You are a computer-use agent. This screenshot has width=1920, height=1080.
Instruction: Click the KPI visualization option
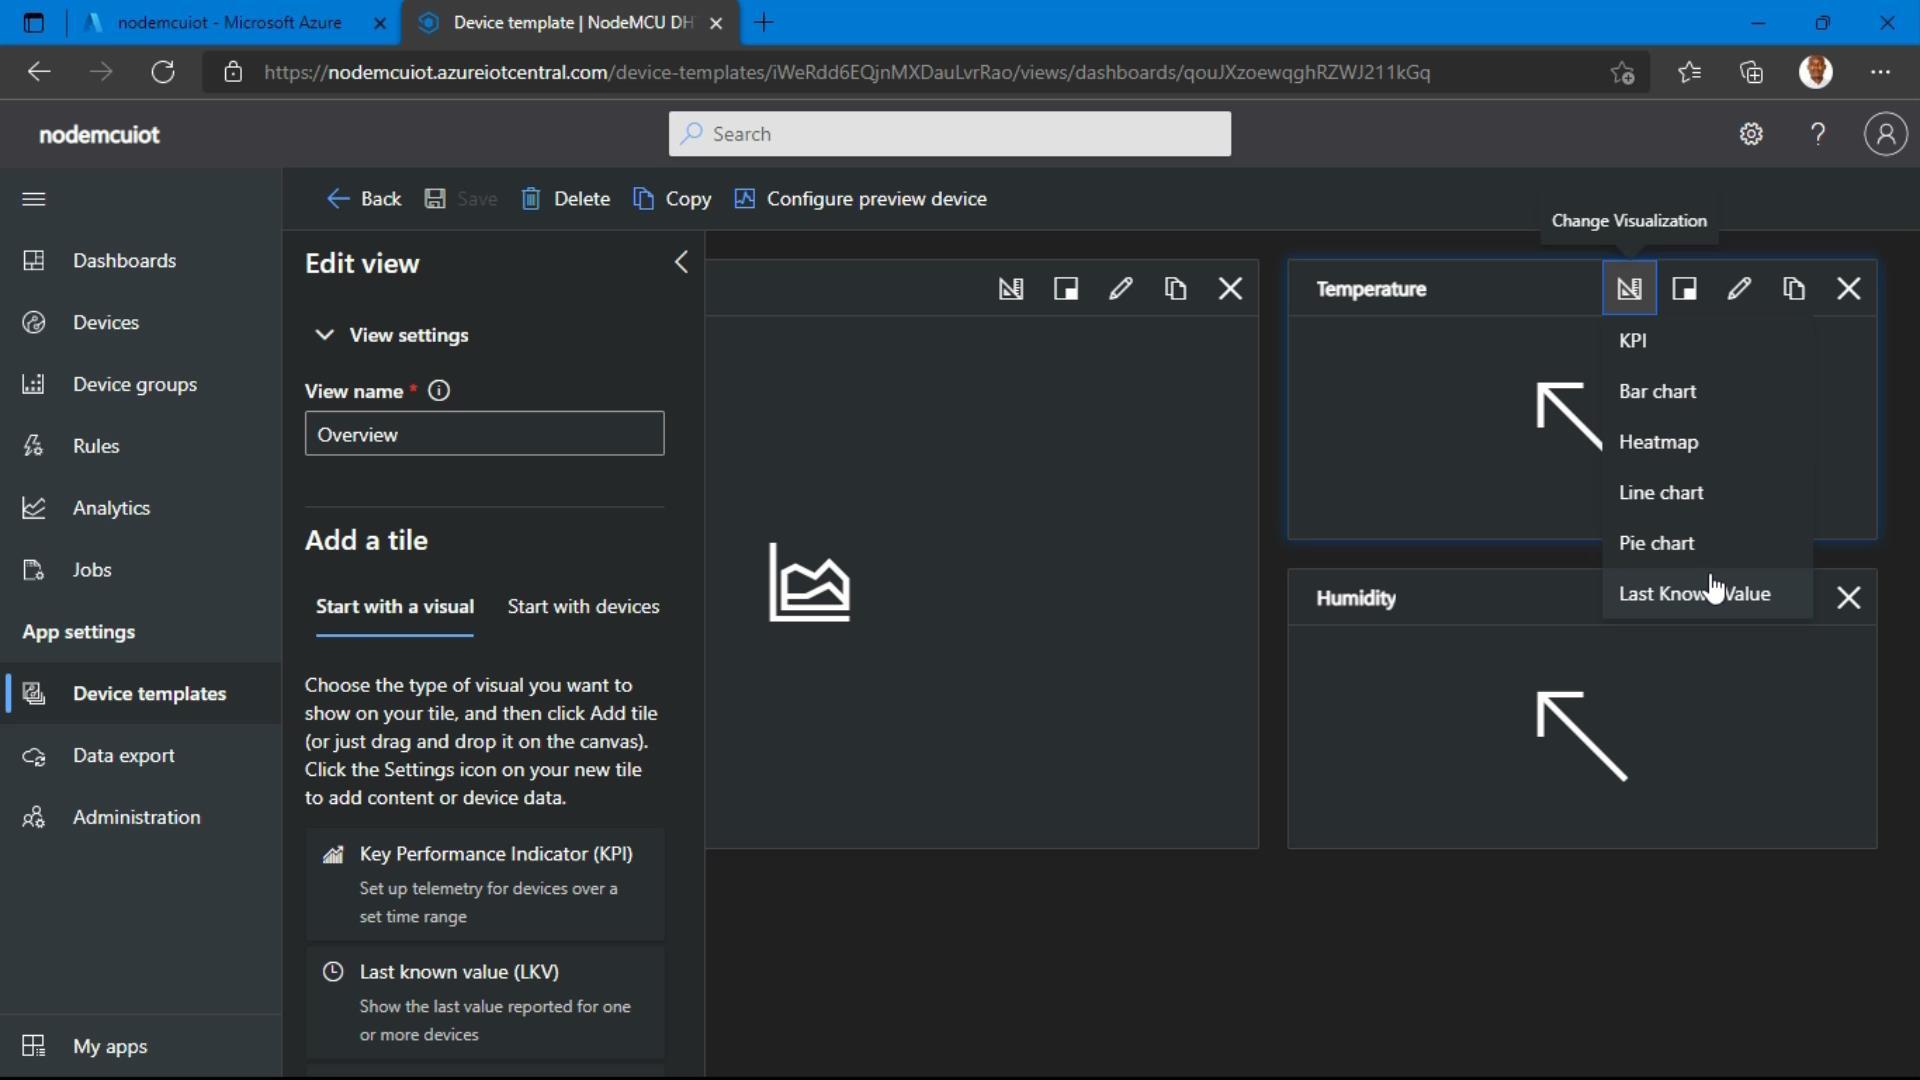pyautogui.click(x=1634, y=340)
